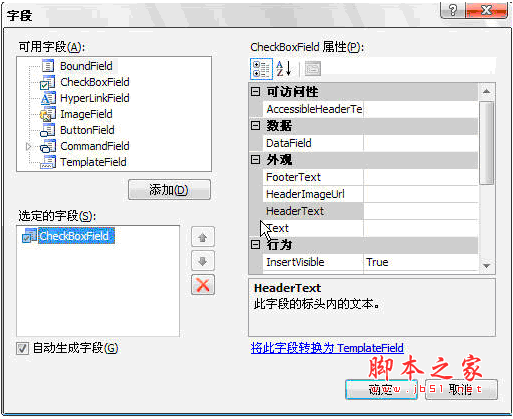Click the 添加(D) add button

pyautogui.click(x=169, y=190)
